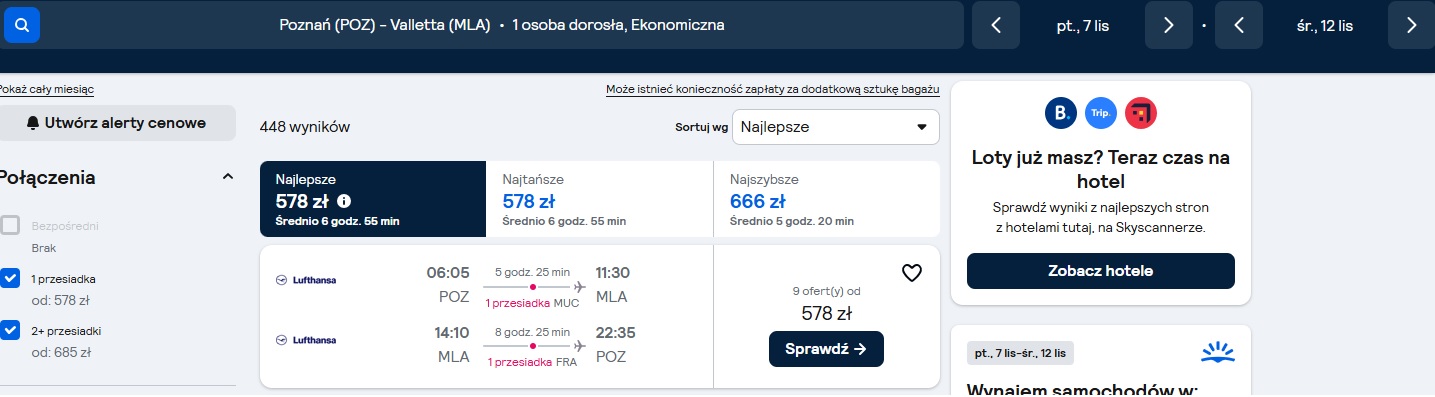The height and width of the screenshot is (397, 1435).
Task: Select the Najtańsze tab
Action: click(599, 199)
